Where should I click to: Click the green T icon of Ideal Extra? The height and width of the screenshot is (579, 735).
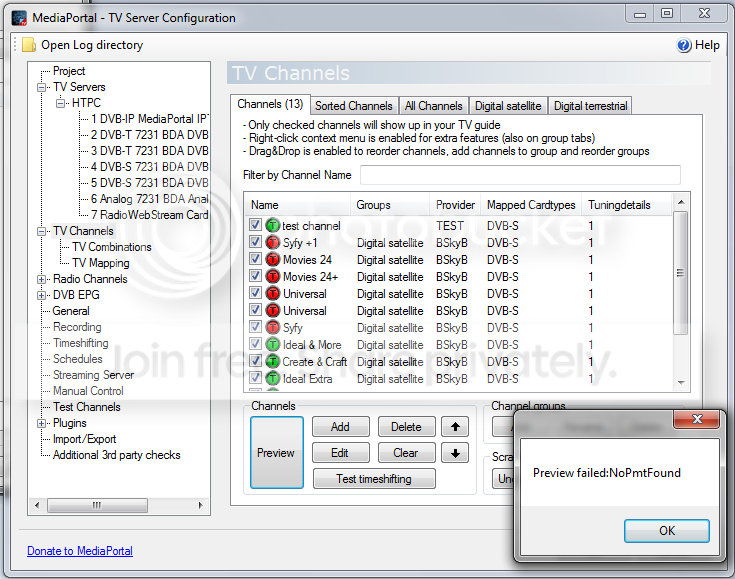[x=272, y=378]
